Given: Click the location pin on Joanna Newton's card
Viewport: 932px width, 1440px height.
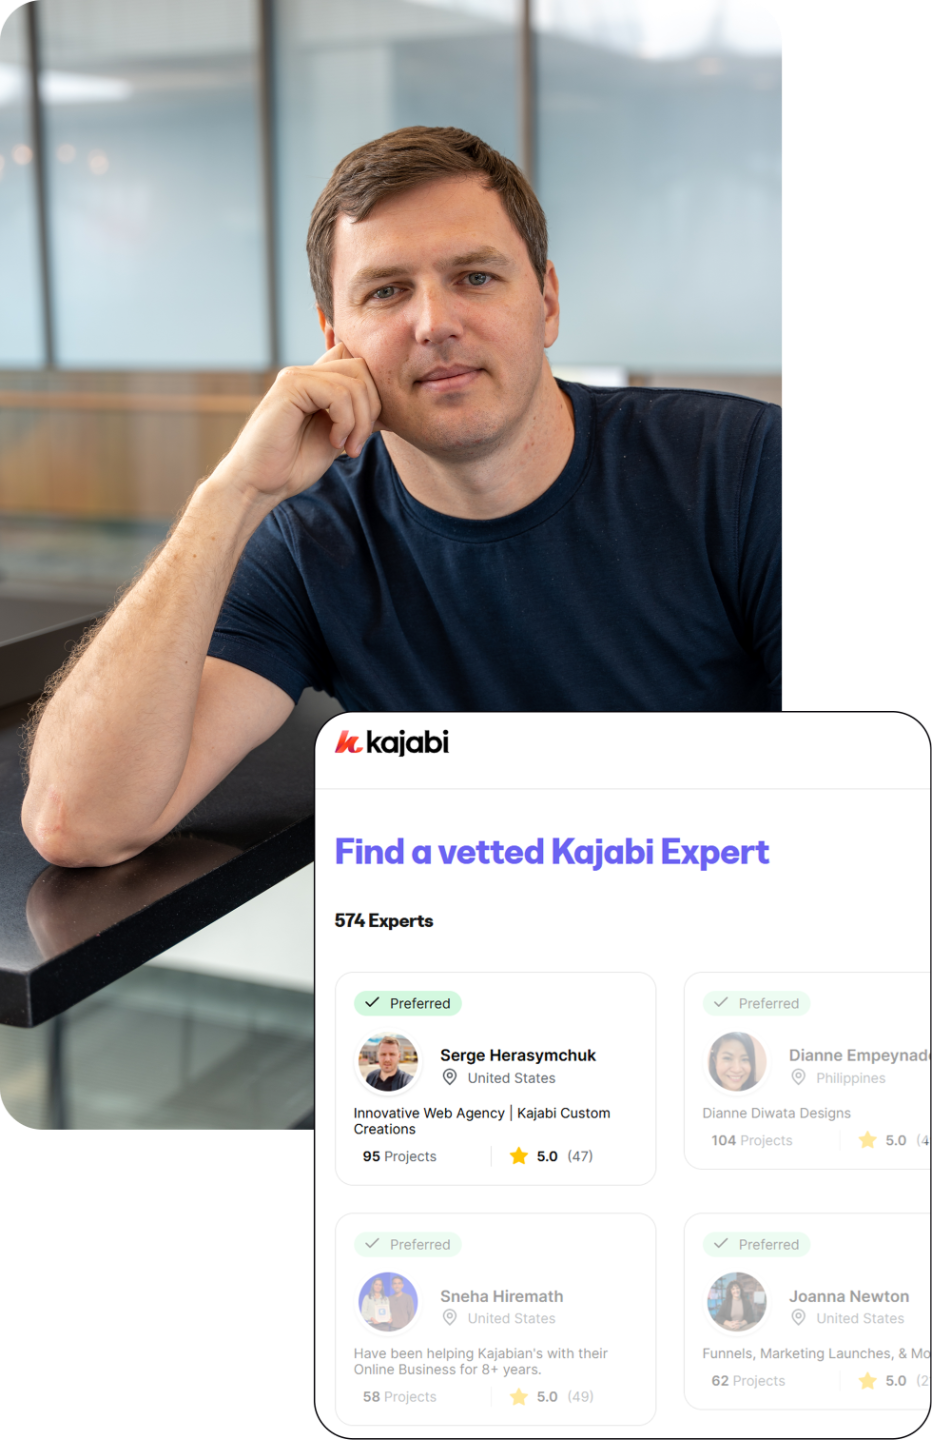Looking at the screenshot, I should click(x=798, y=1317).
